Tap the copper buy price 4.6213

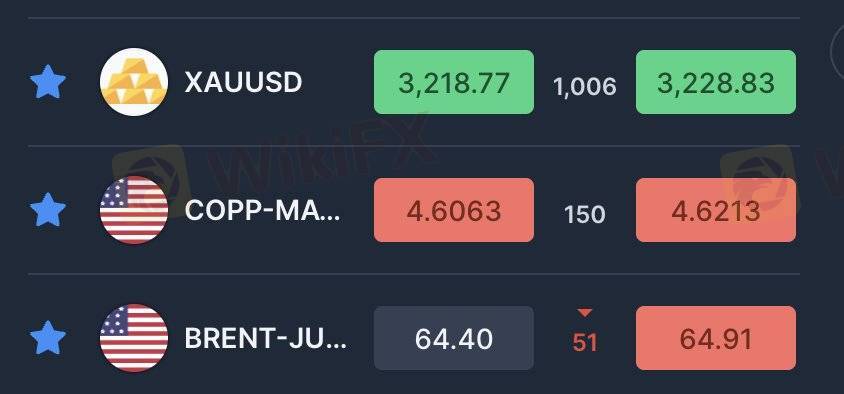tap(716, 210)
